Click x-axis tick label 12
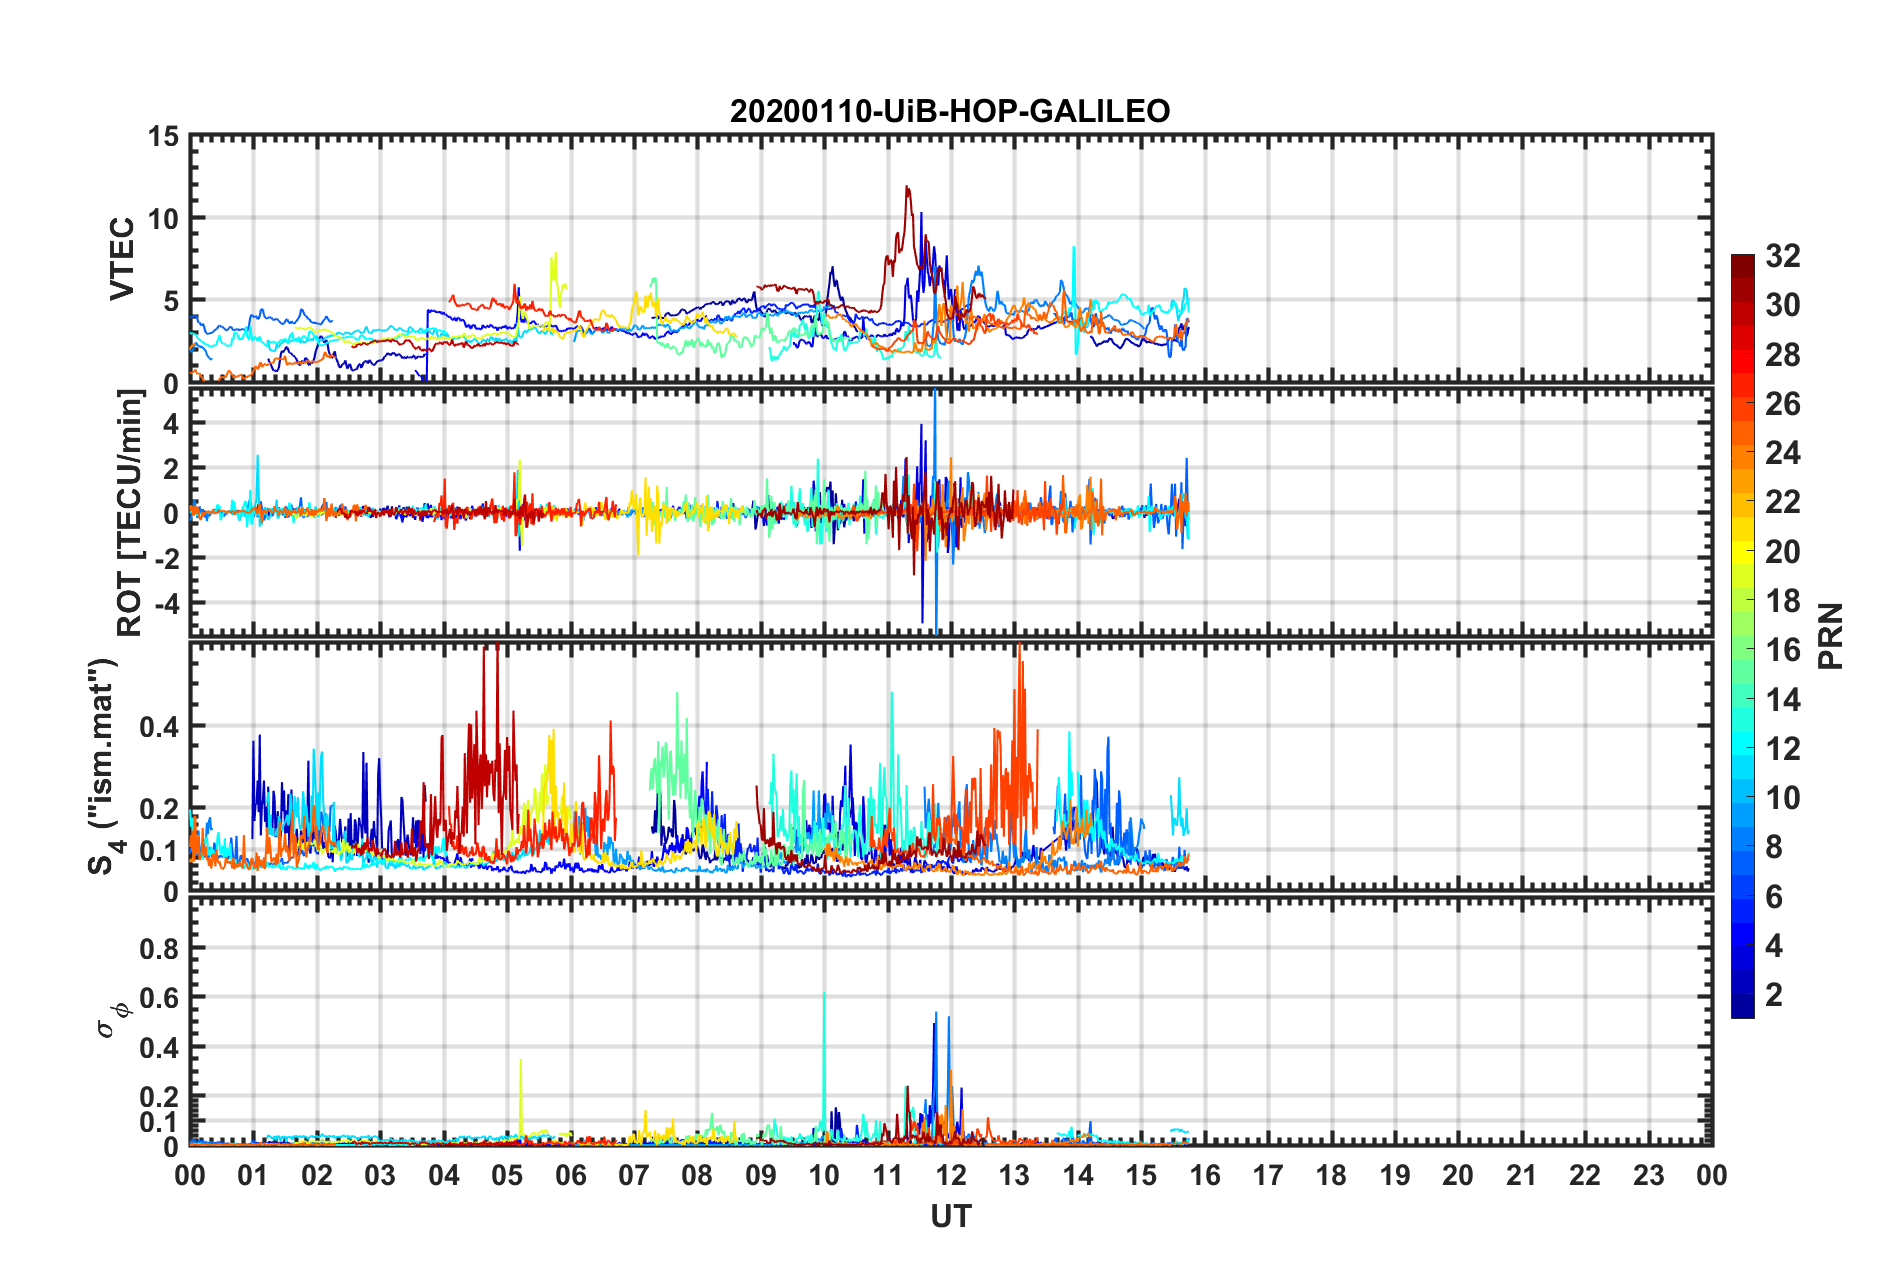Viewport: 1902px width, 1272px height. 951,1175
